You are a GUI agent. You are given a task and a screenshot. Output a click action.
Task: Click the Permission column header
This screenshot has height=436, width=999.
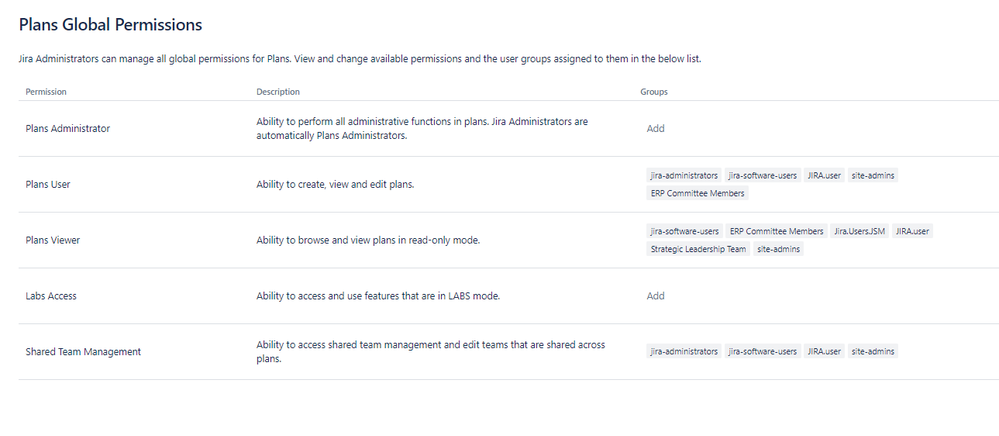pos(46,92)
